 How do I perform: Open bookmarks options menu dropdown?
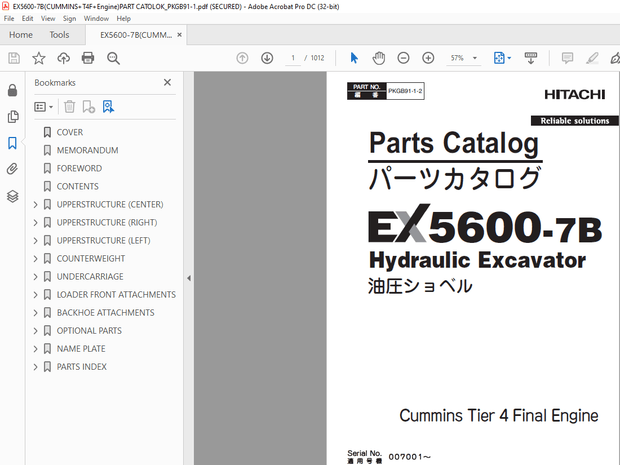point(43,107)
